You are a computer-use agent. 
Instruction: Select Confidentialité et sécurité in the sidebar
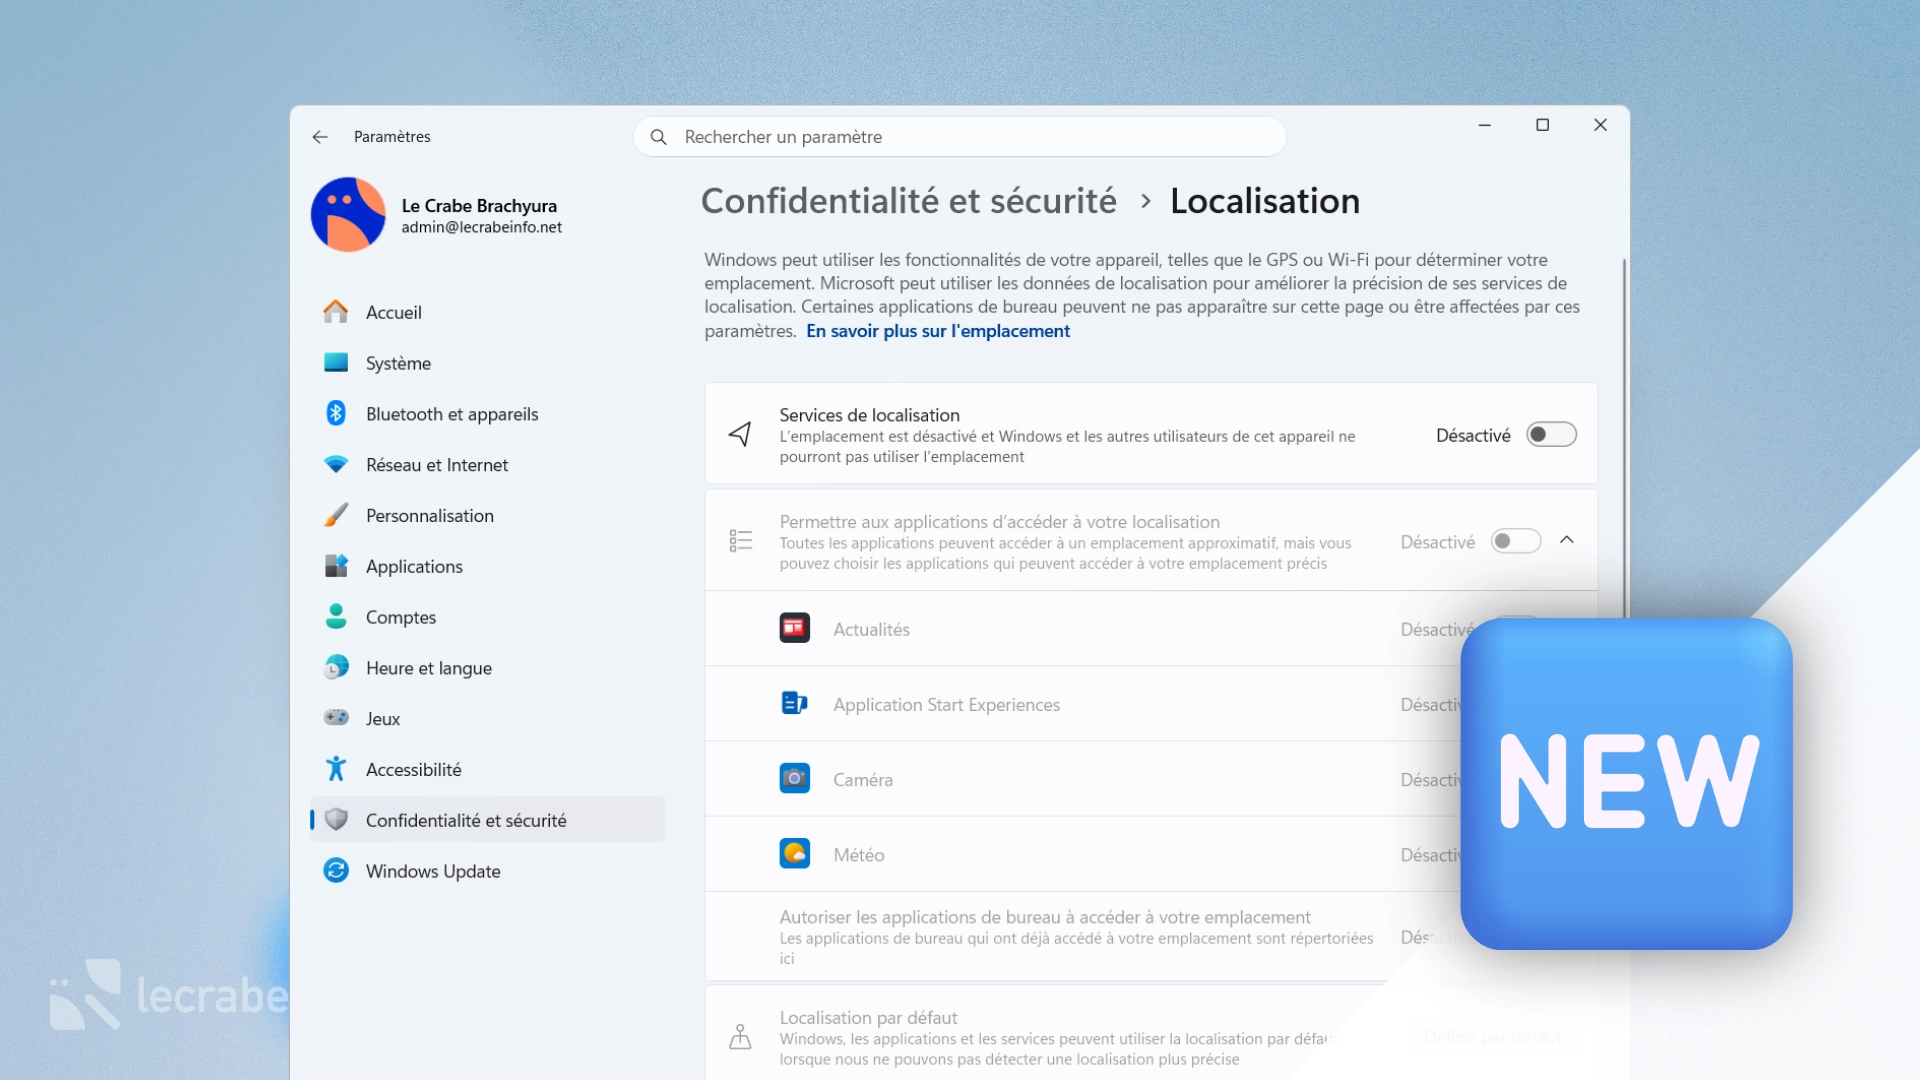(x=487, y=820)
